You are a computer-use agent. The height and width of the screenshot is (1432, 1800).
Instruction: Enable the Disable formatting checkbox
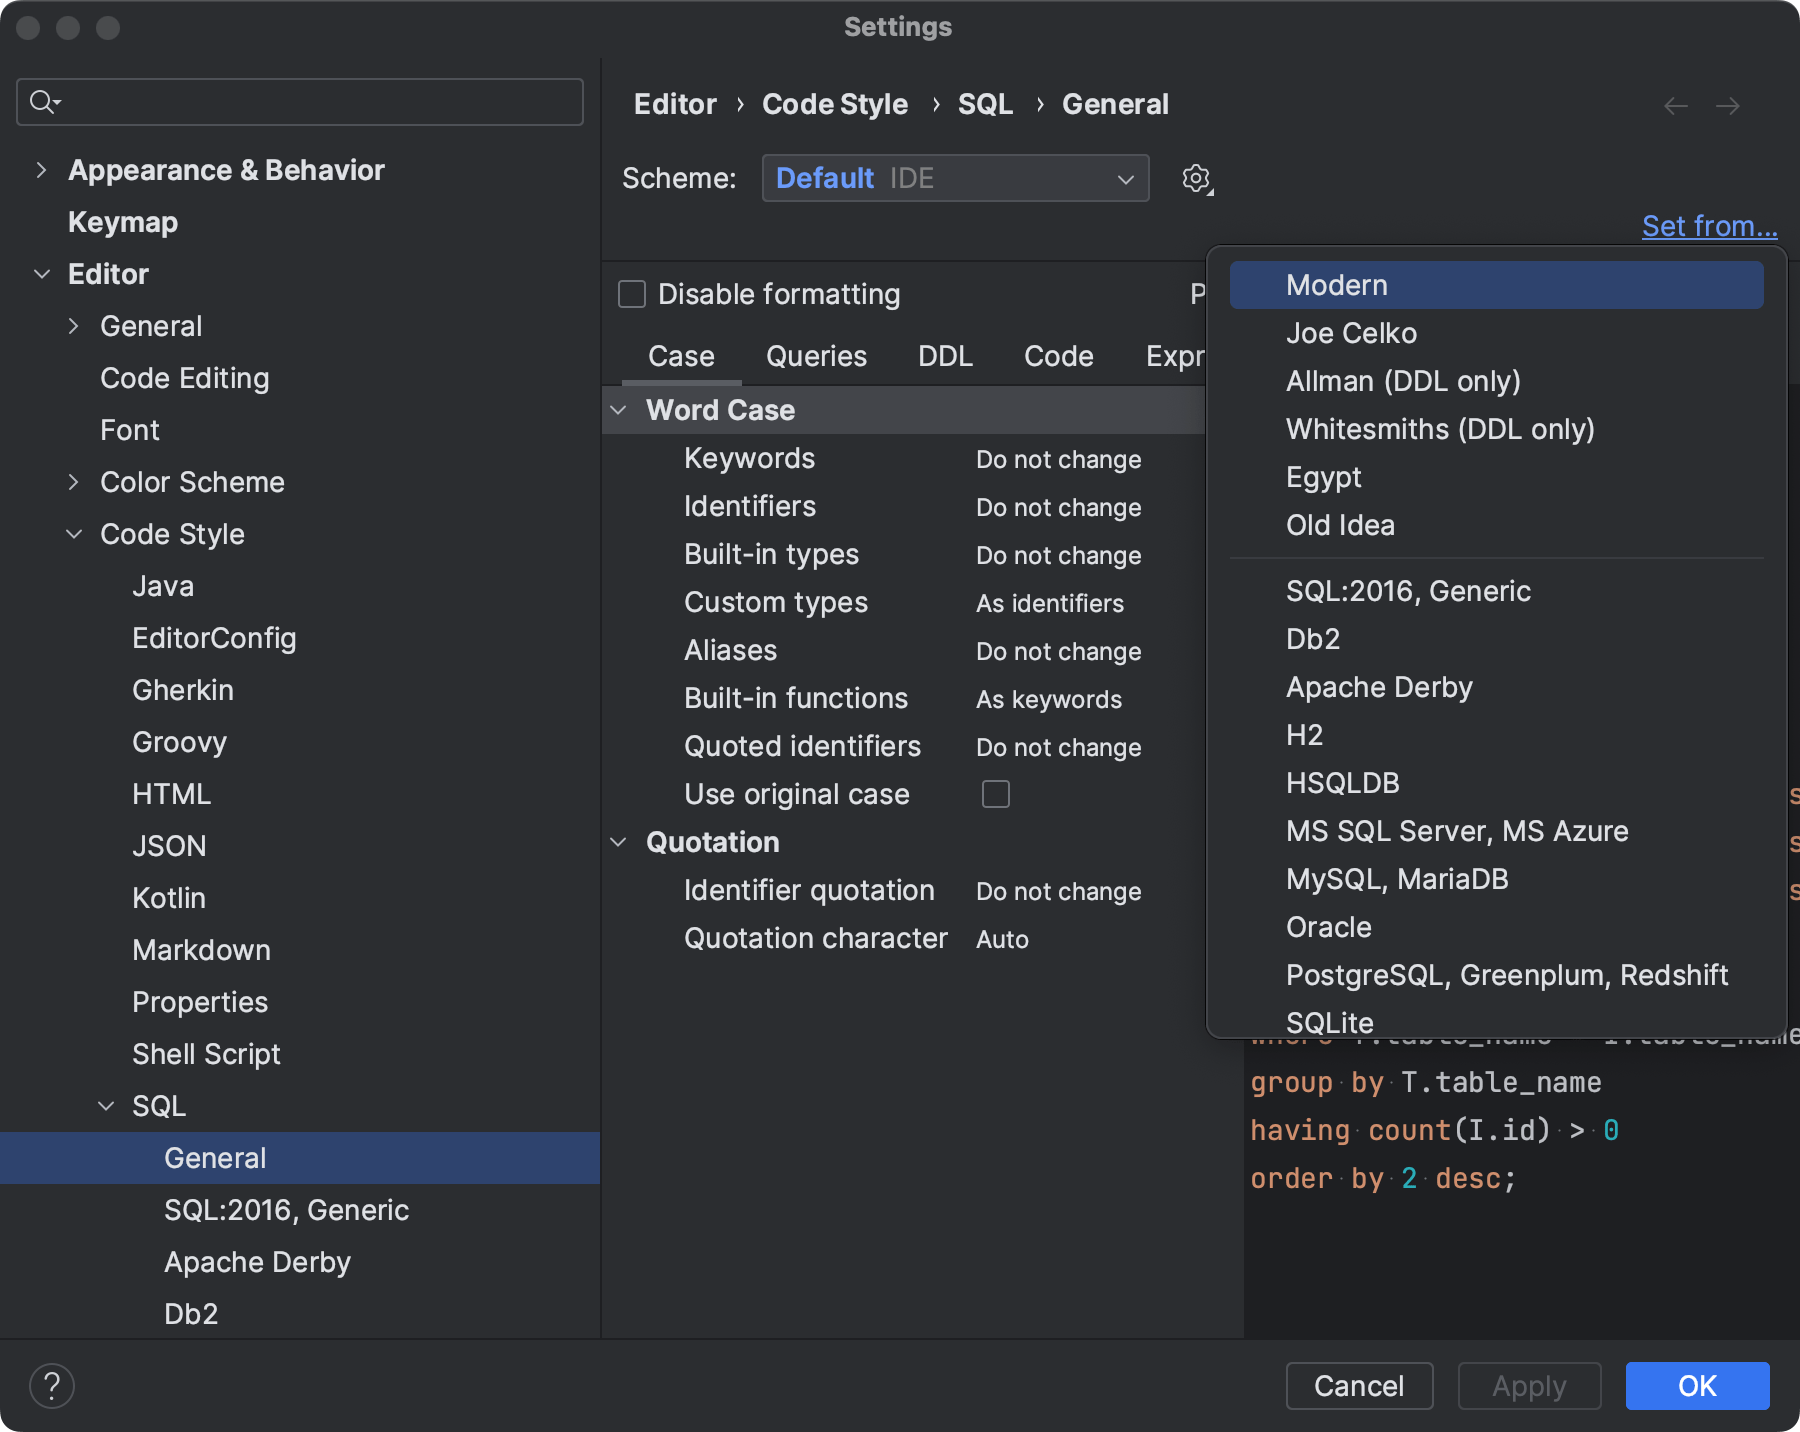[x=631, y=294]
